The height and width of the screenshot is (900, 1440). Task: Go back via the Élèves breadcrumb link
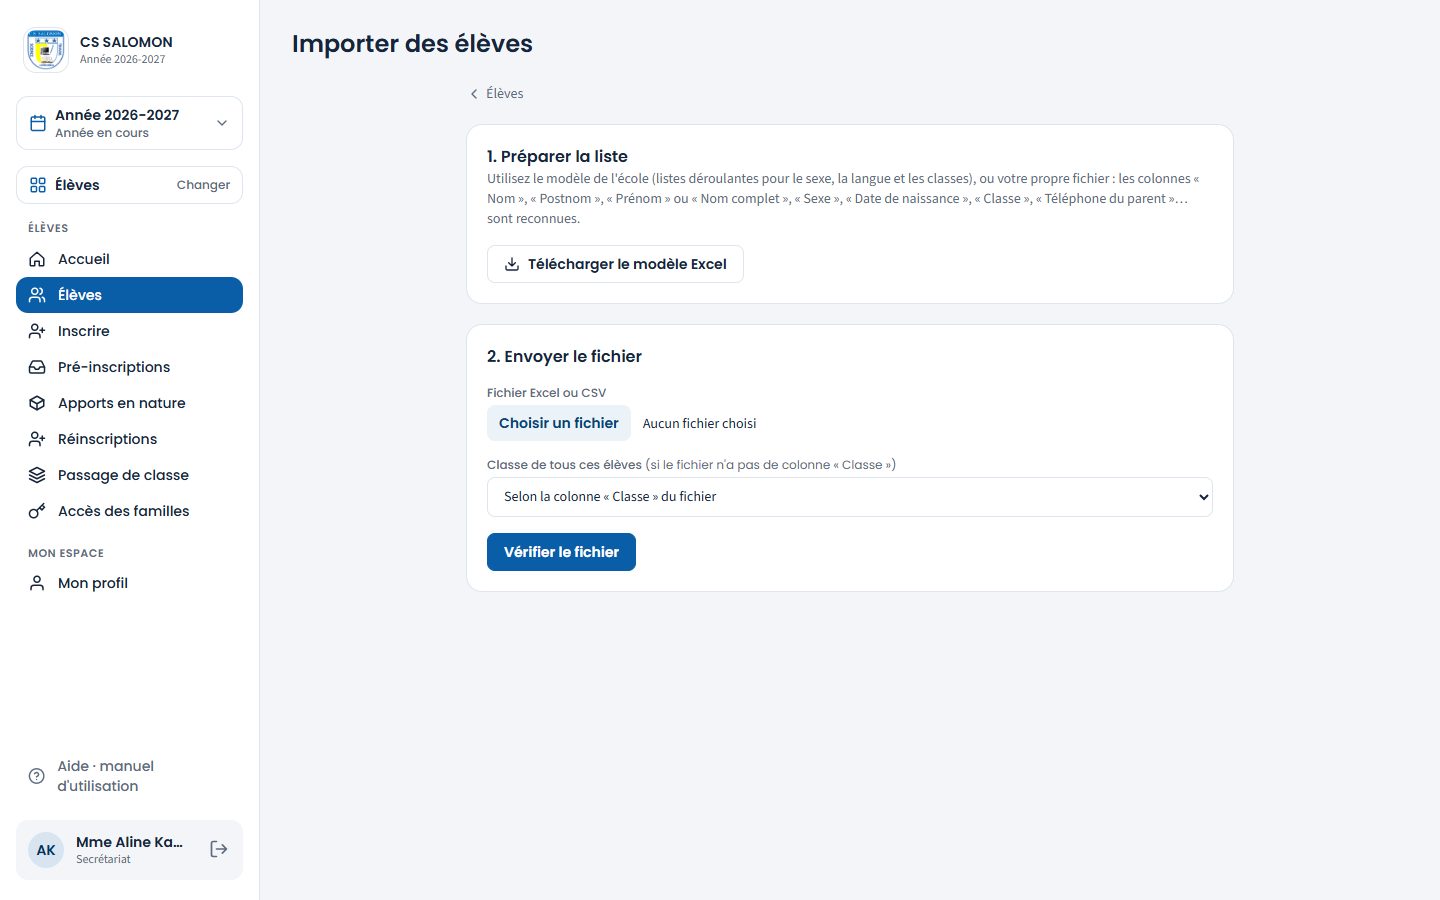pyautogui.click(x=496, y=93)
